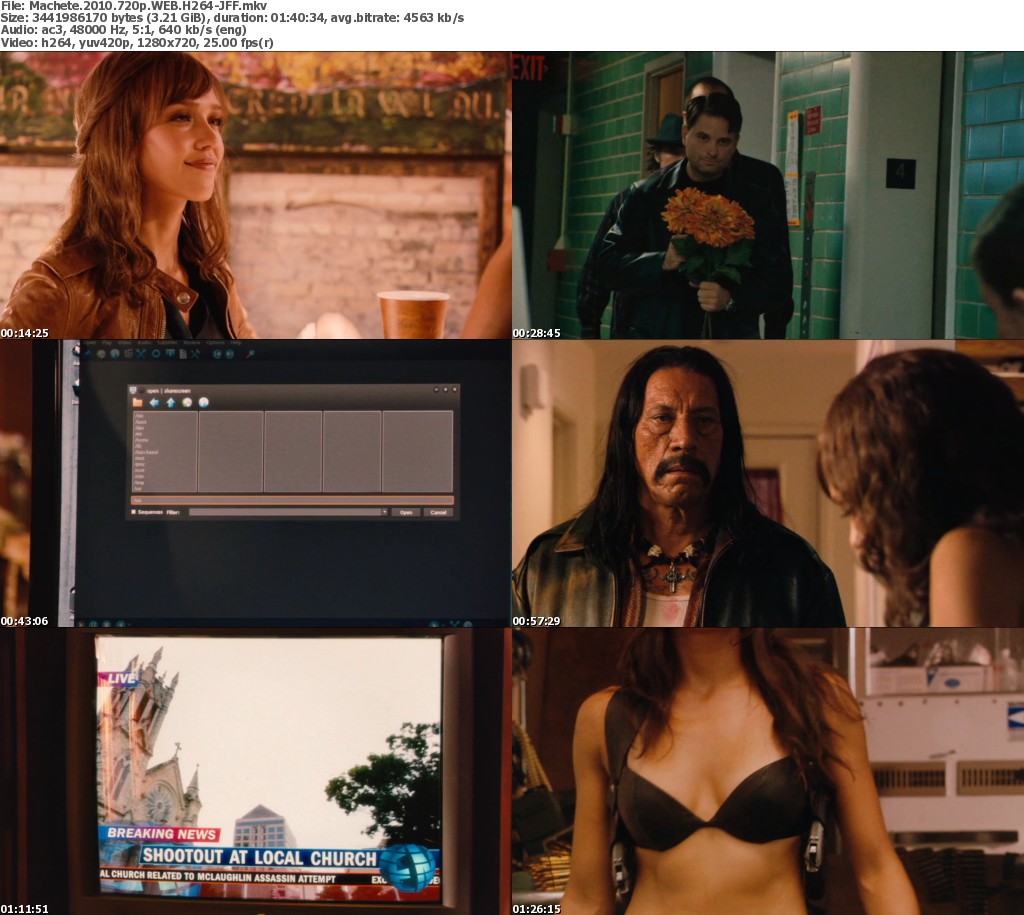Click the clock history icon in the open dialog

(187, 402)
